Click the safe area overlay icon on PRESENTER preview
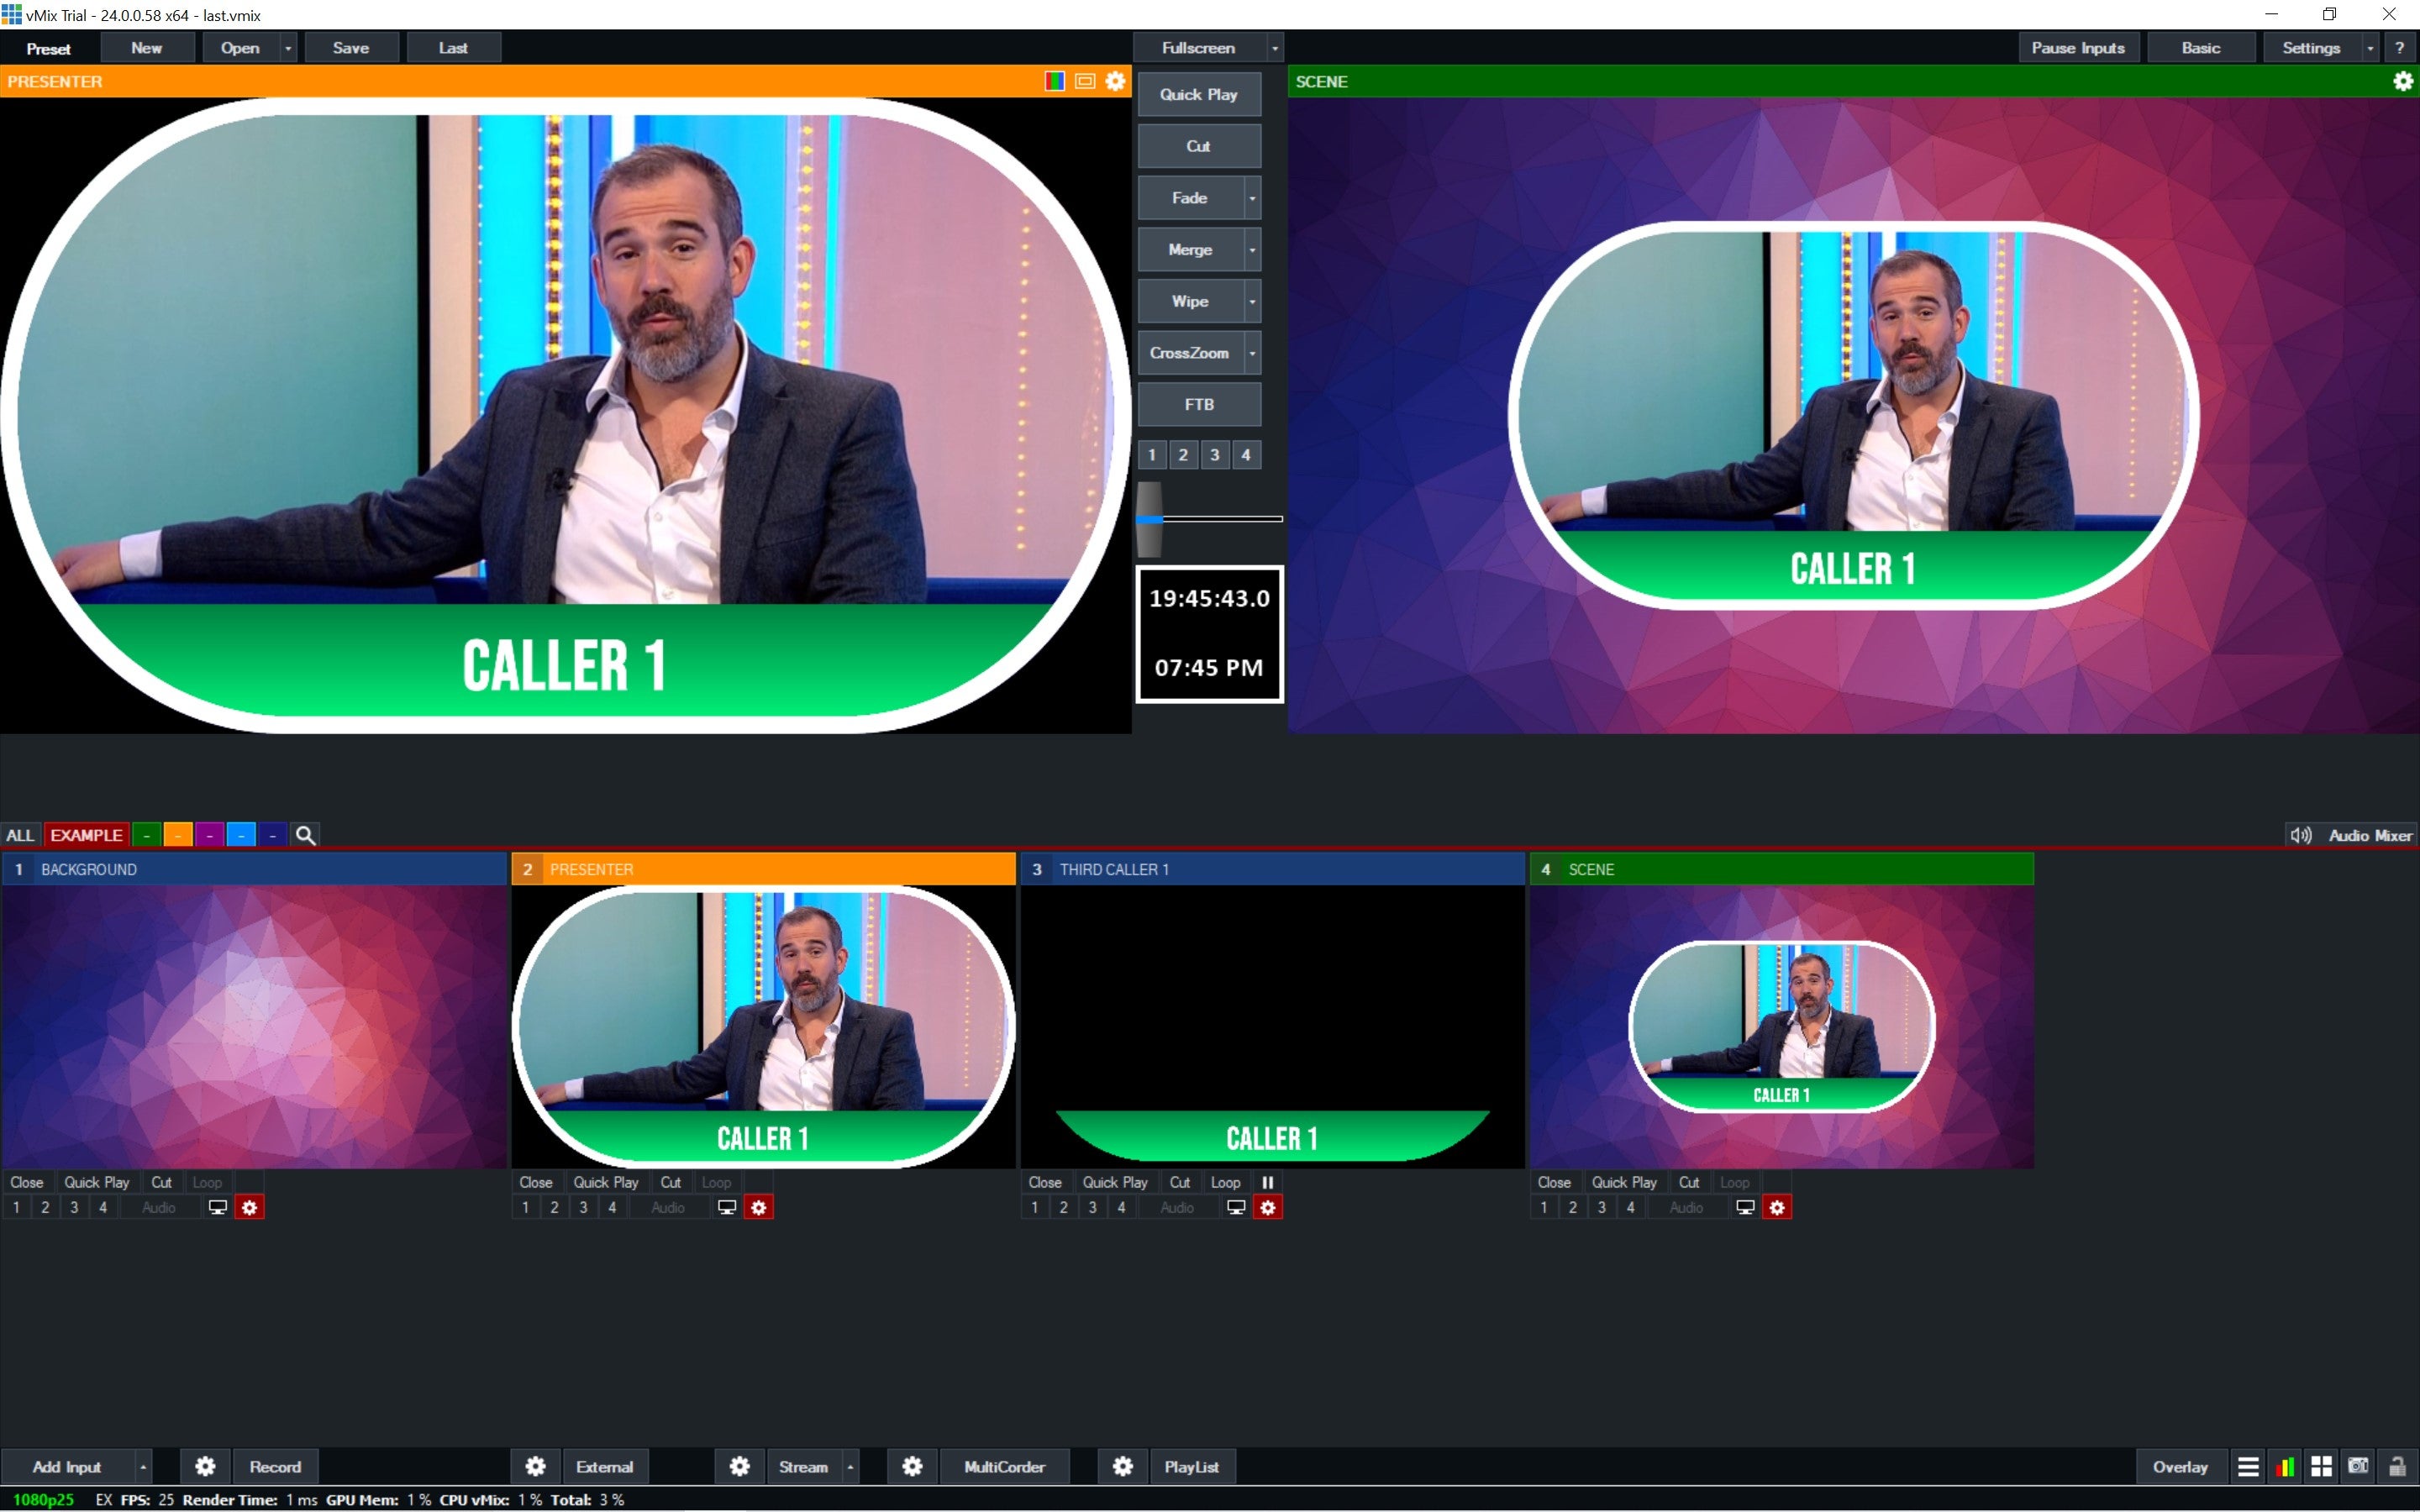Screen dimensions: 2420x1512 click(1085, 81)
